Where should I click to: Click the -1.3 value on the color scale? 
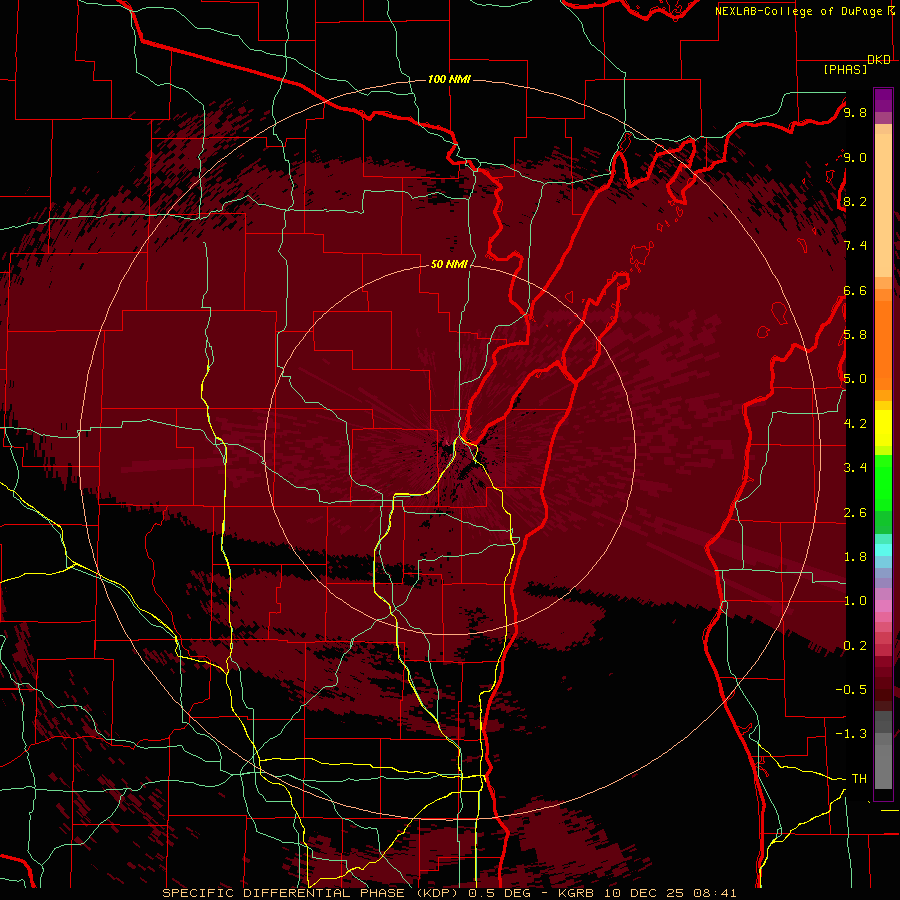(x=851, y=734)
